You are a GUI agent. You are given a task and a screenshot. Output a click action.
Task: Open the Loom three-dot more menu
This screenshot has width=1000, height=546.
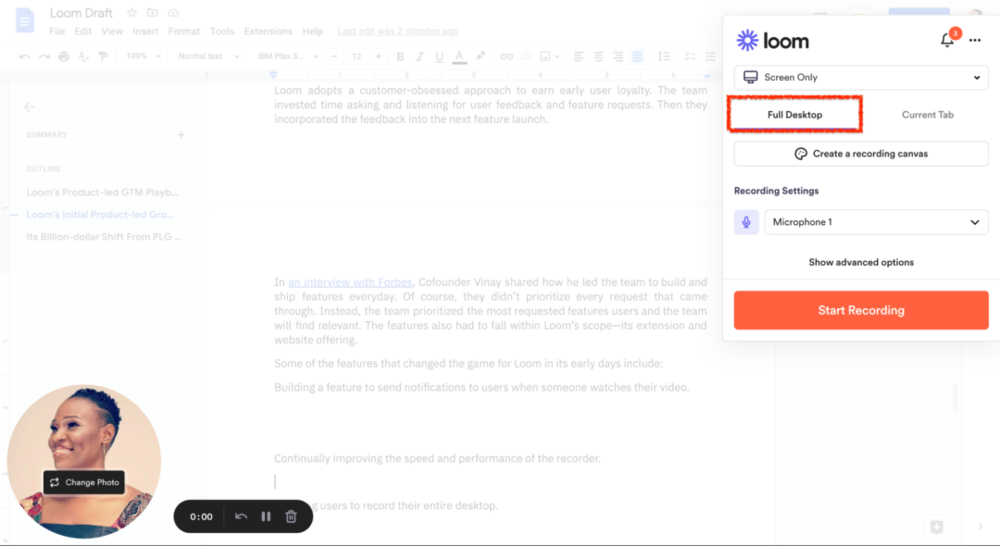pos(974,40)
